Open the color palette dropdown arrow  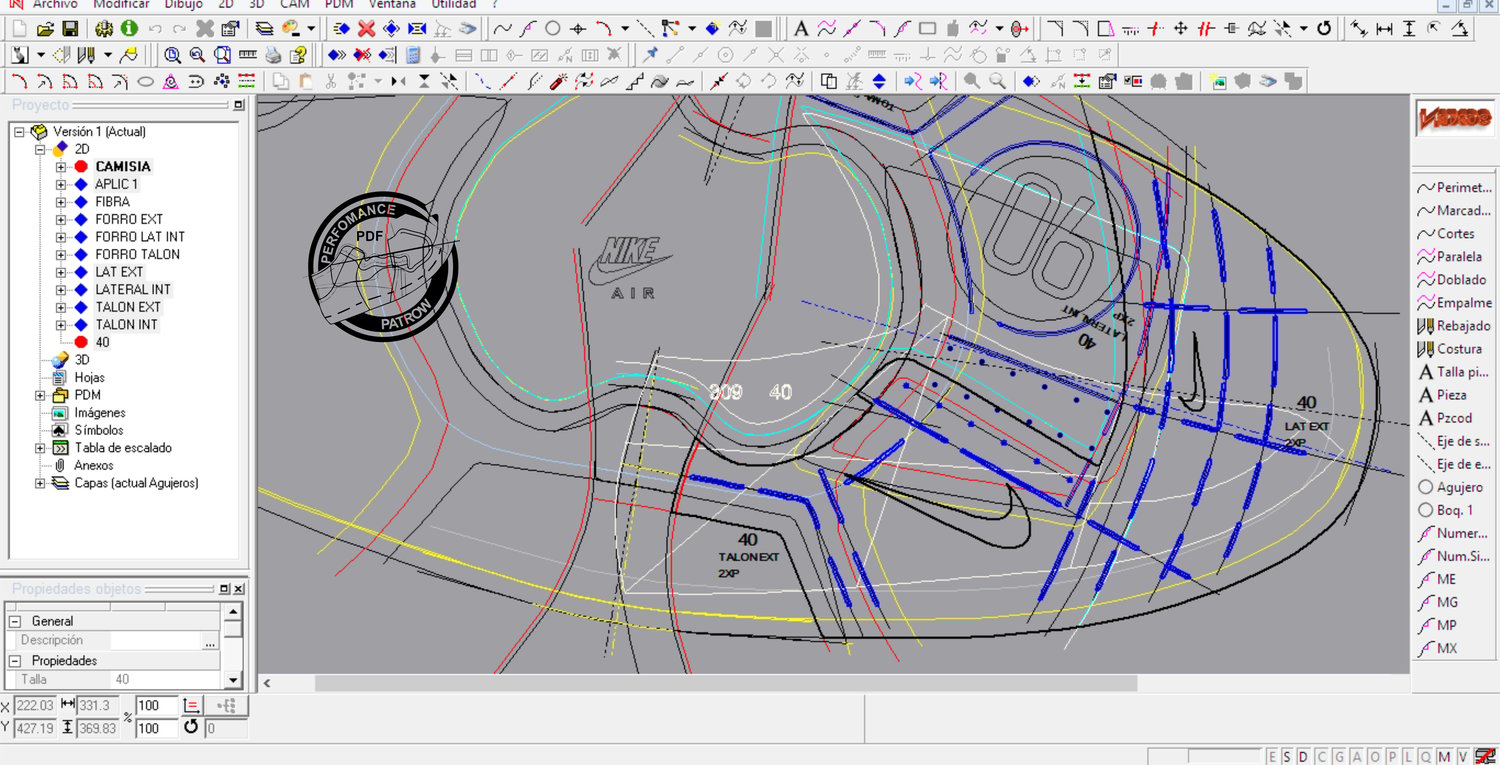311,28
